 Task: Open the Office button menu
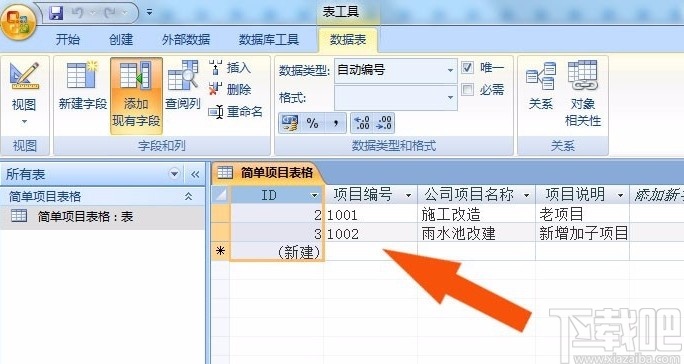(x=17, y=21)
